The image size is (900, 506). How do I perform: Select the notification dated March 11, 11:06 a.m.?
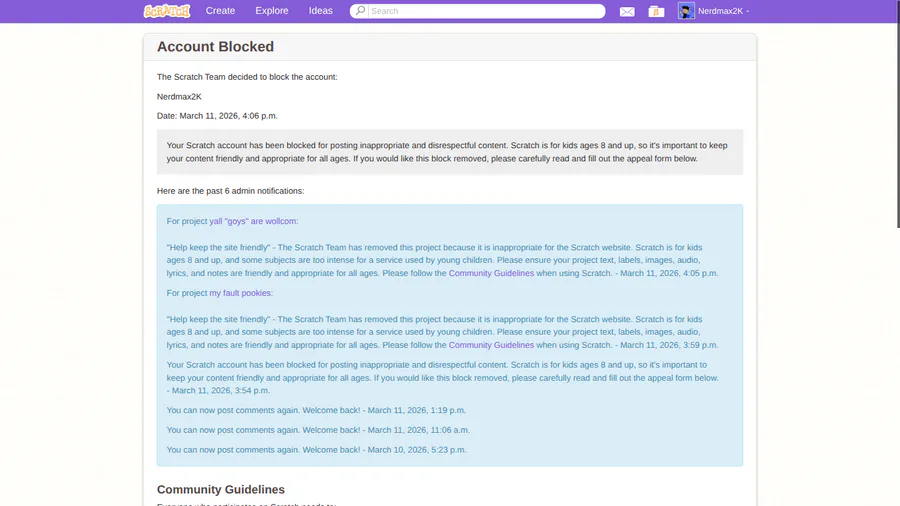click(x=318, y=430)
